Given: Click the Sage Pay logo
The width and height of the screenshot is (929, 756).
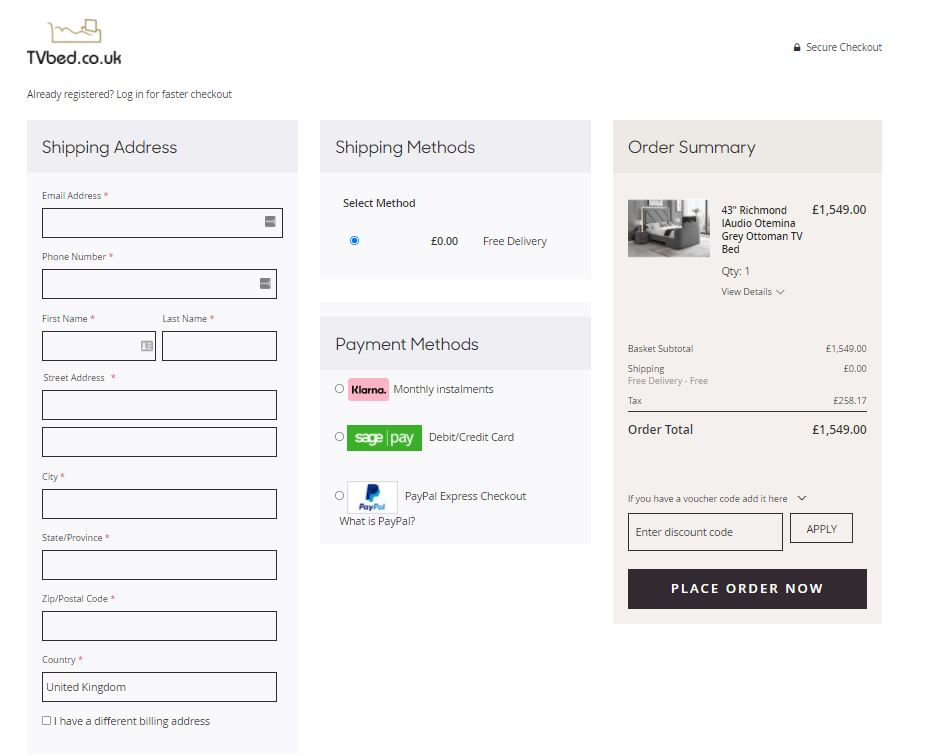Looking at the screenshot, I should coord(384,438).
